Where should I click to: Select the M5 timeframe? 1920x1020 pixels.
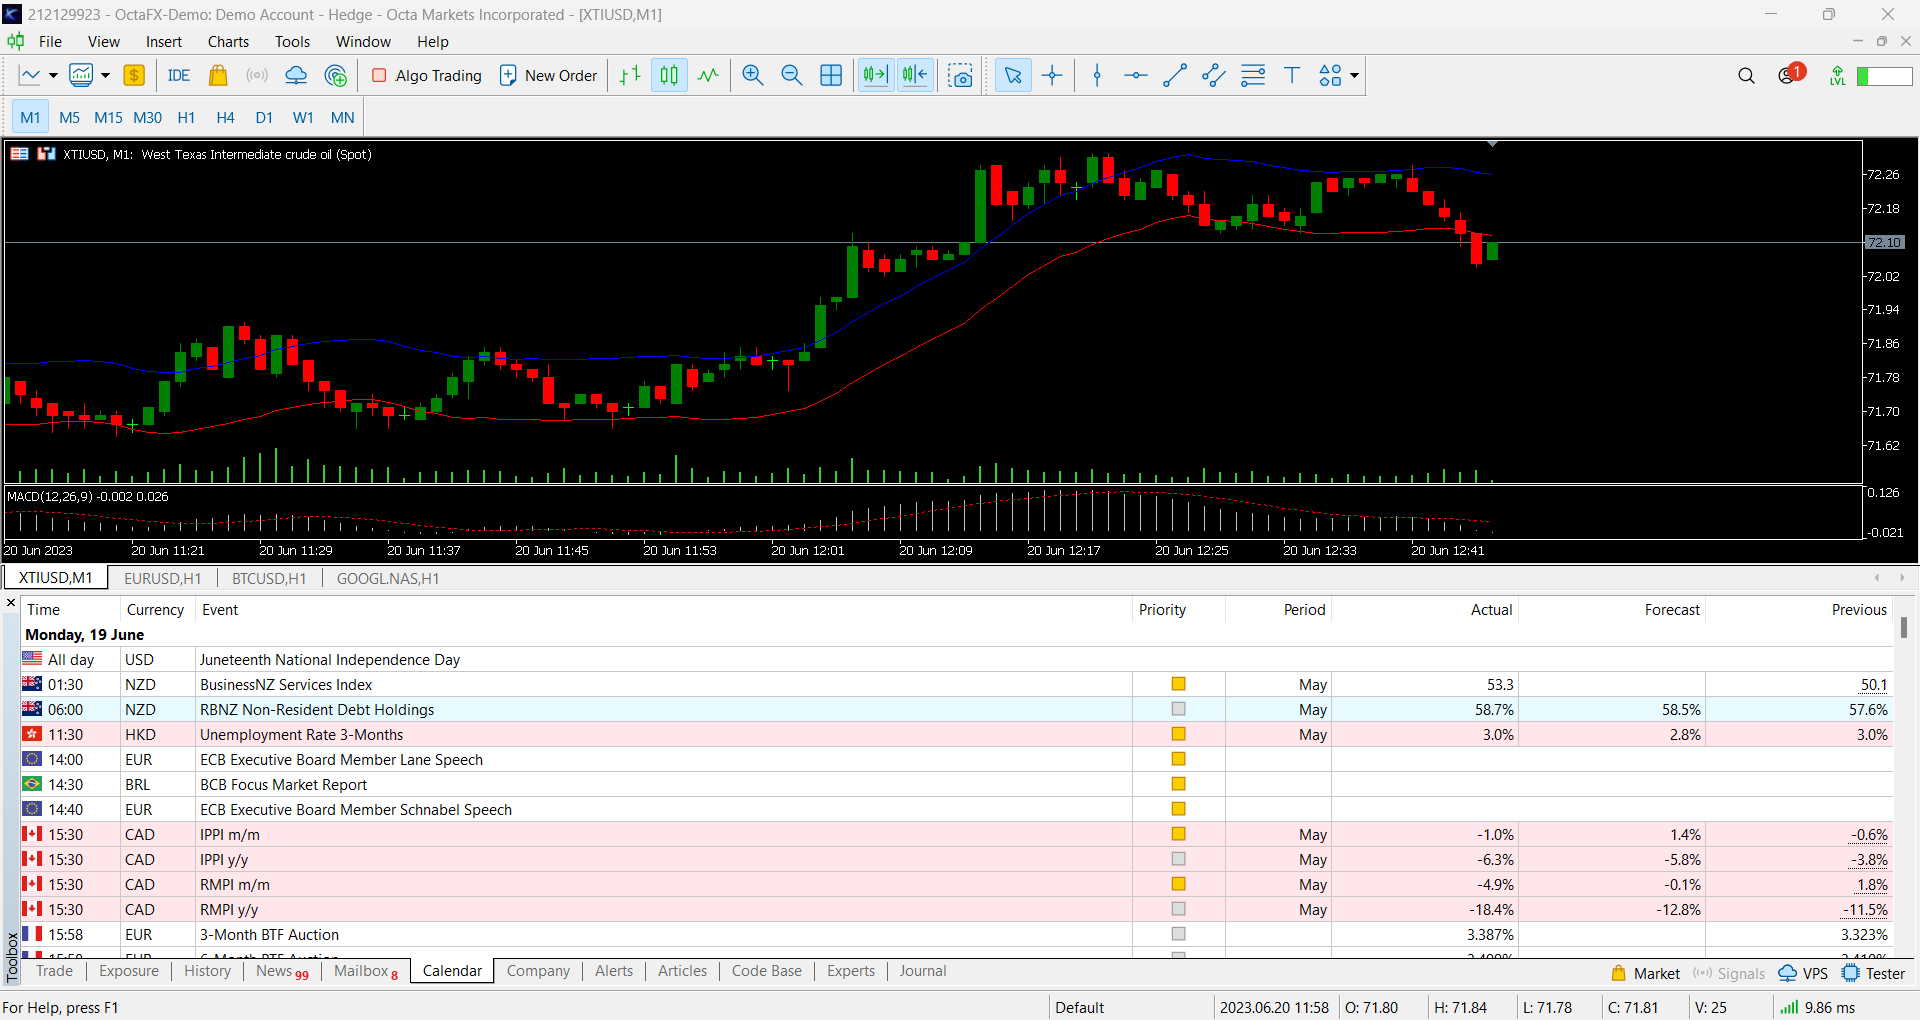[x=69, y=117]
